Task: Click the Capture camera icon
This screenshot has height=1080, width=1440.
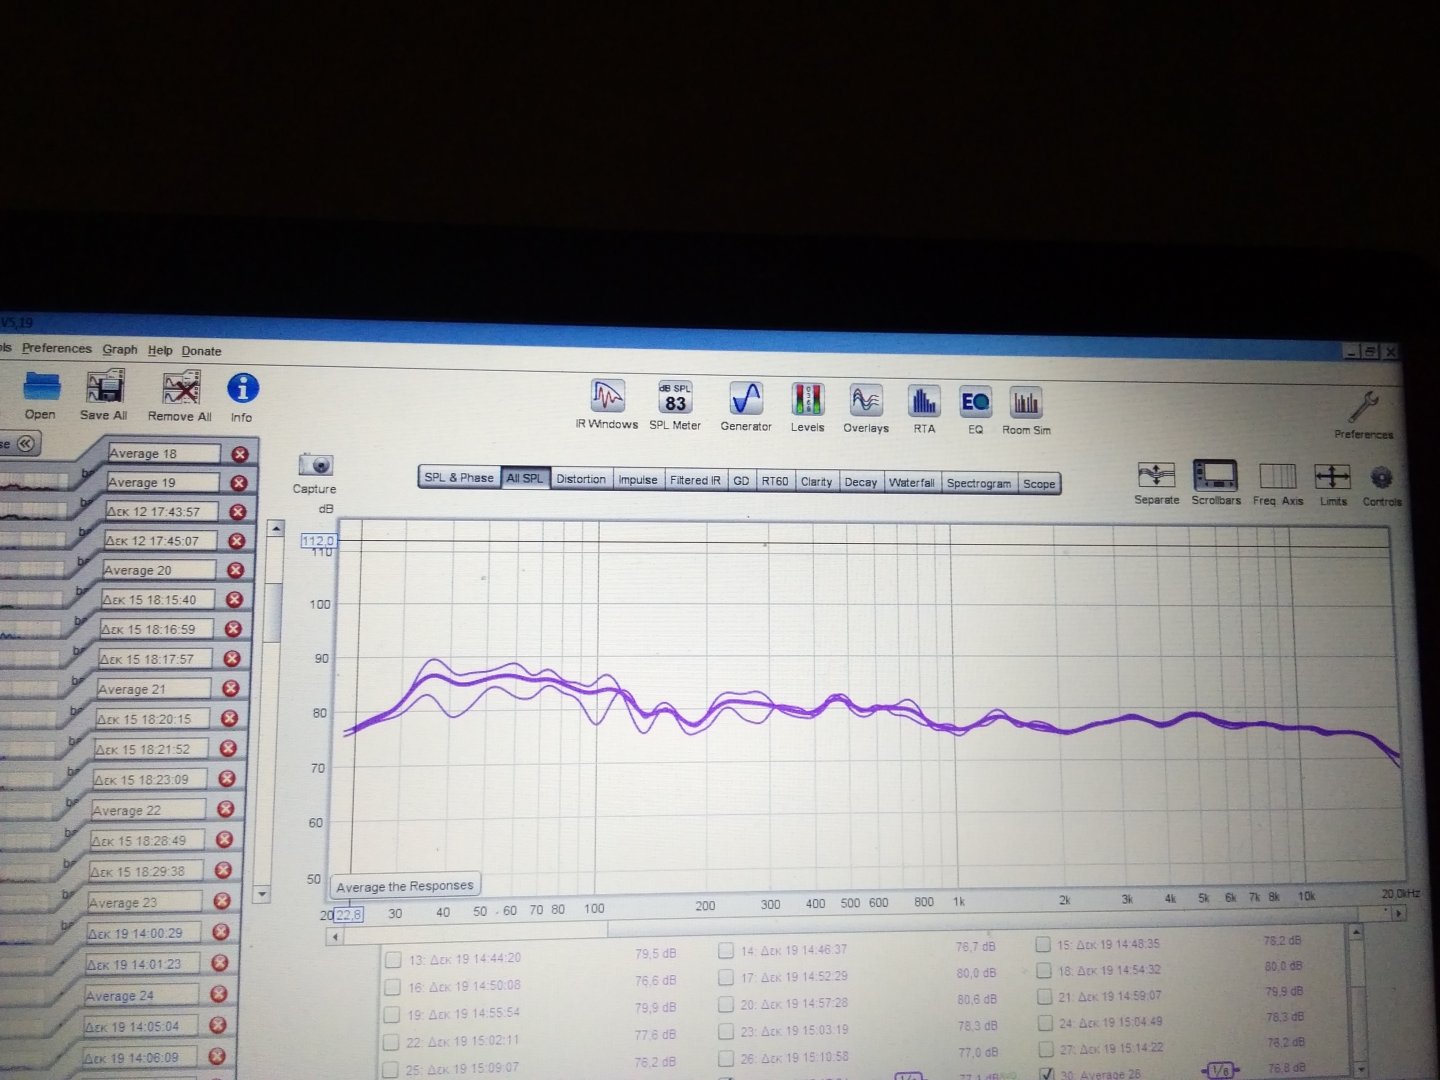Action: (315, 466)
